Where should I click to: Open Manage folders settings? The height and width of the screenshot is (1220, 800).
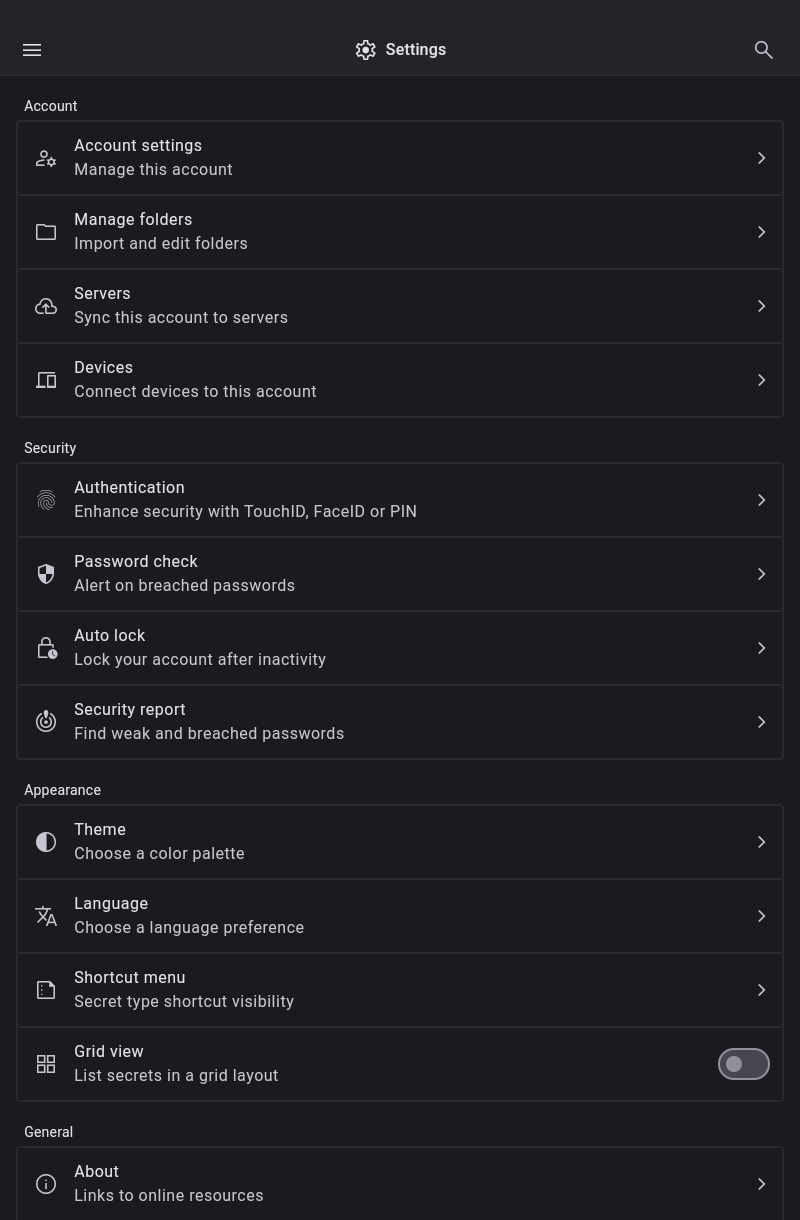tap(400, 232)
